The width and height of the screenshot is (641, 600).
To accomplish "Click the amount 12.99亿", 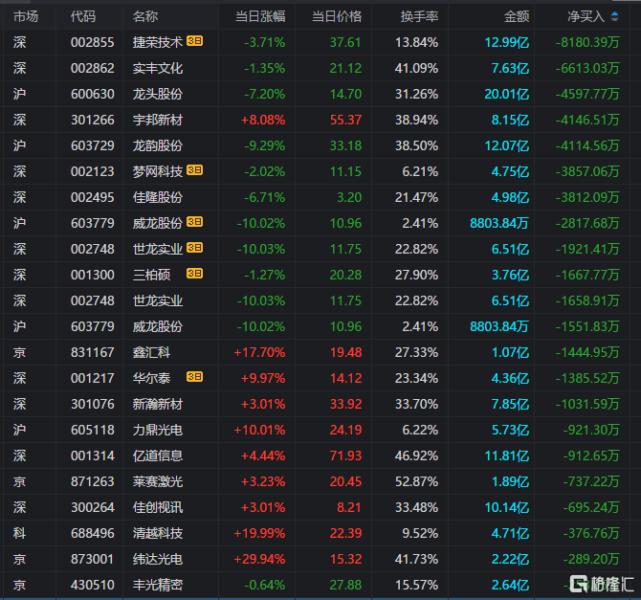I will click(x=507, y=42).
